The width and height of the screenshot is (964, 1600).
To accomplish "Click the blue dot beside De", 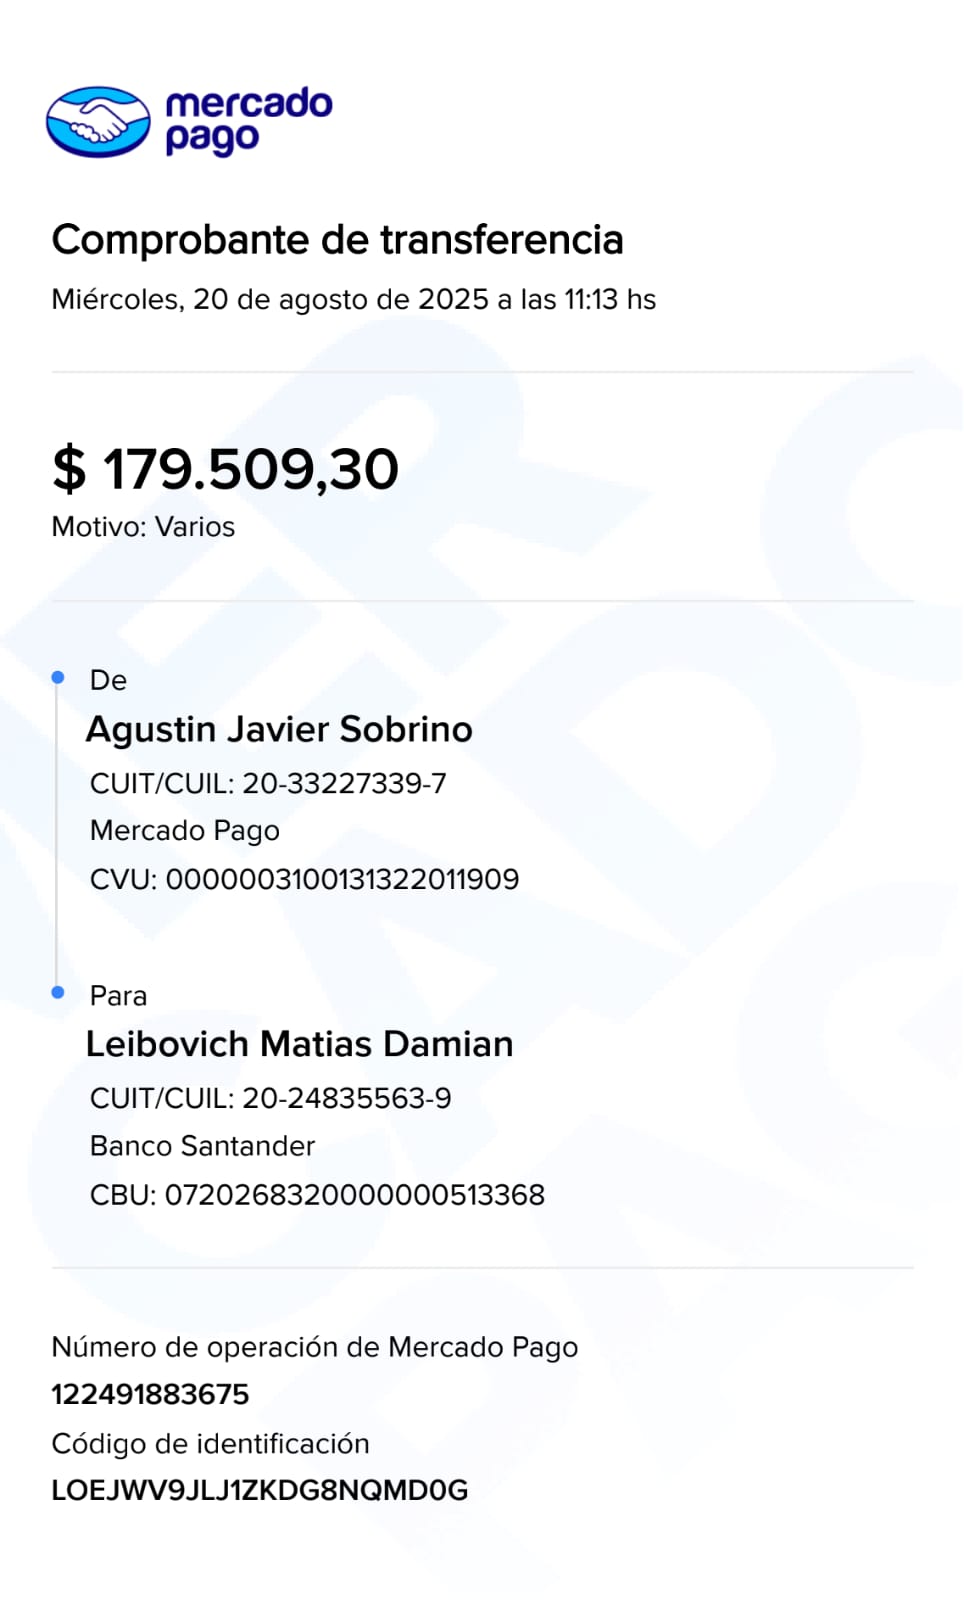I will pos(58,678).
